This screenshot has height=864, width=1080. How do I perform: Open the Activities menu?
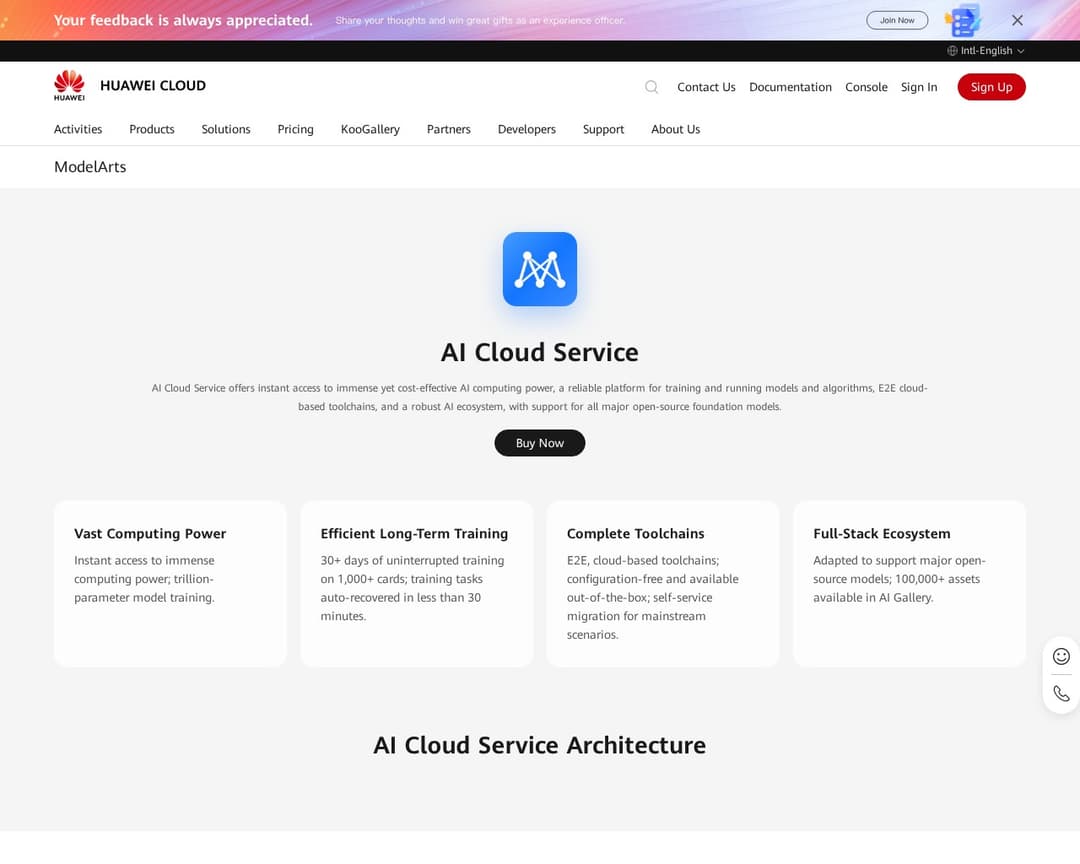pyautogui.click(x=78, y=130)
